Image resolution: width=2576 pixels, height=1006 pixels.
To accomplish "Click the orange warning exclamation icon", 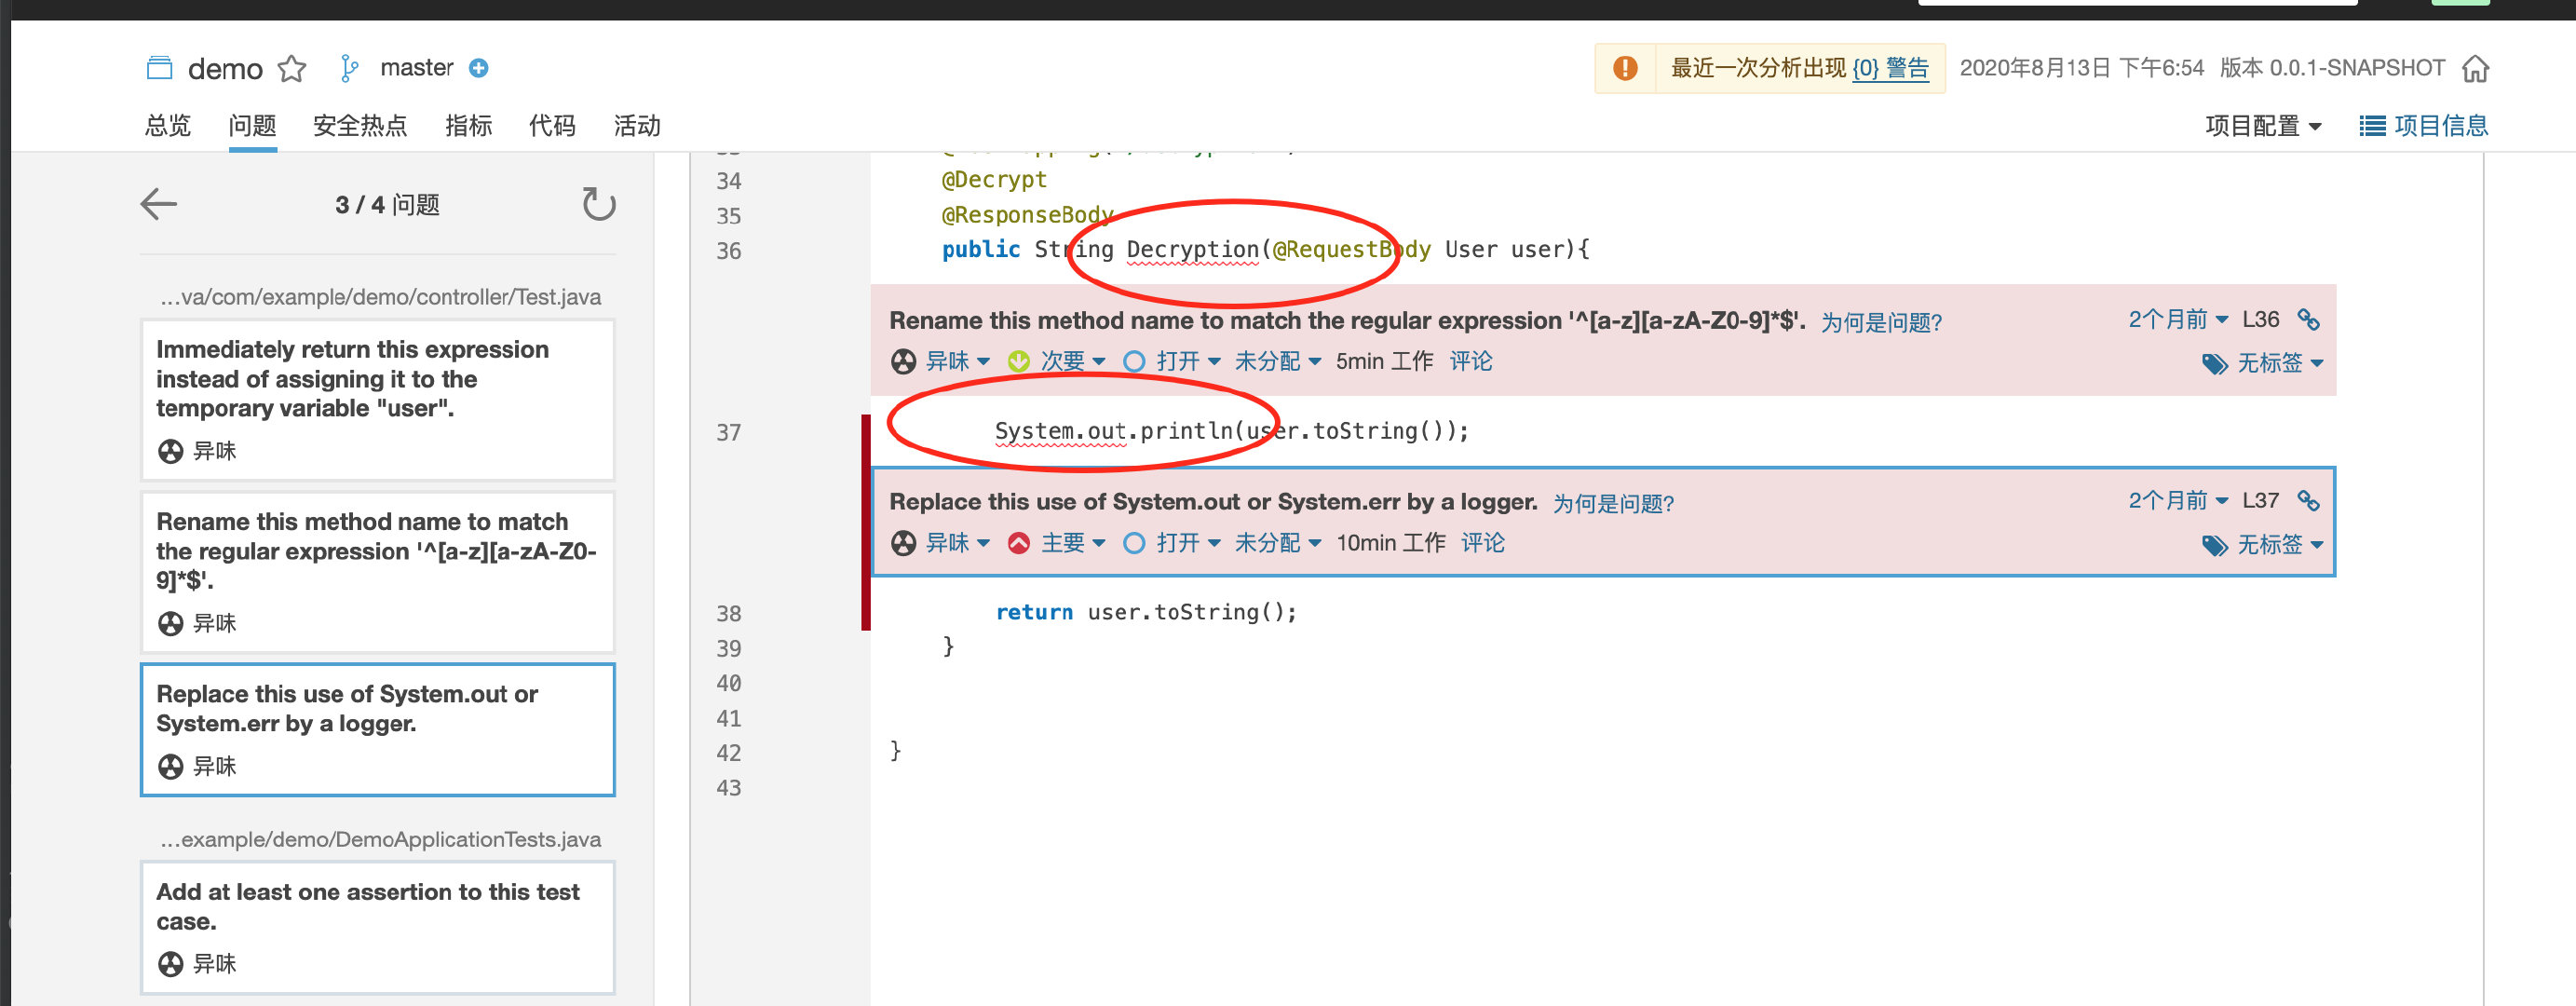I will coord(1625,68).
